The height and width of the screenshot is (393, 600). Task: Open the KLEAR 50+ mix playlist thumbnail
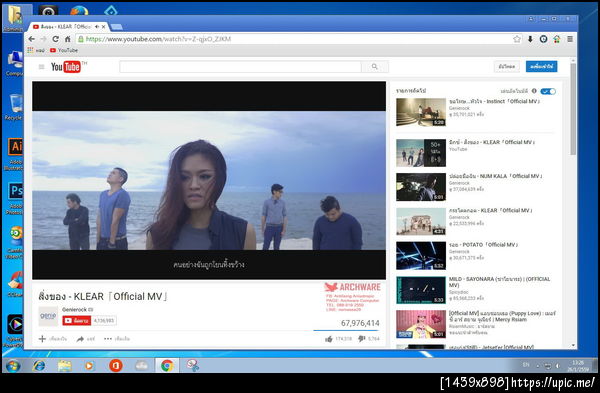(x=421, y=153)
